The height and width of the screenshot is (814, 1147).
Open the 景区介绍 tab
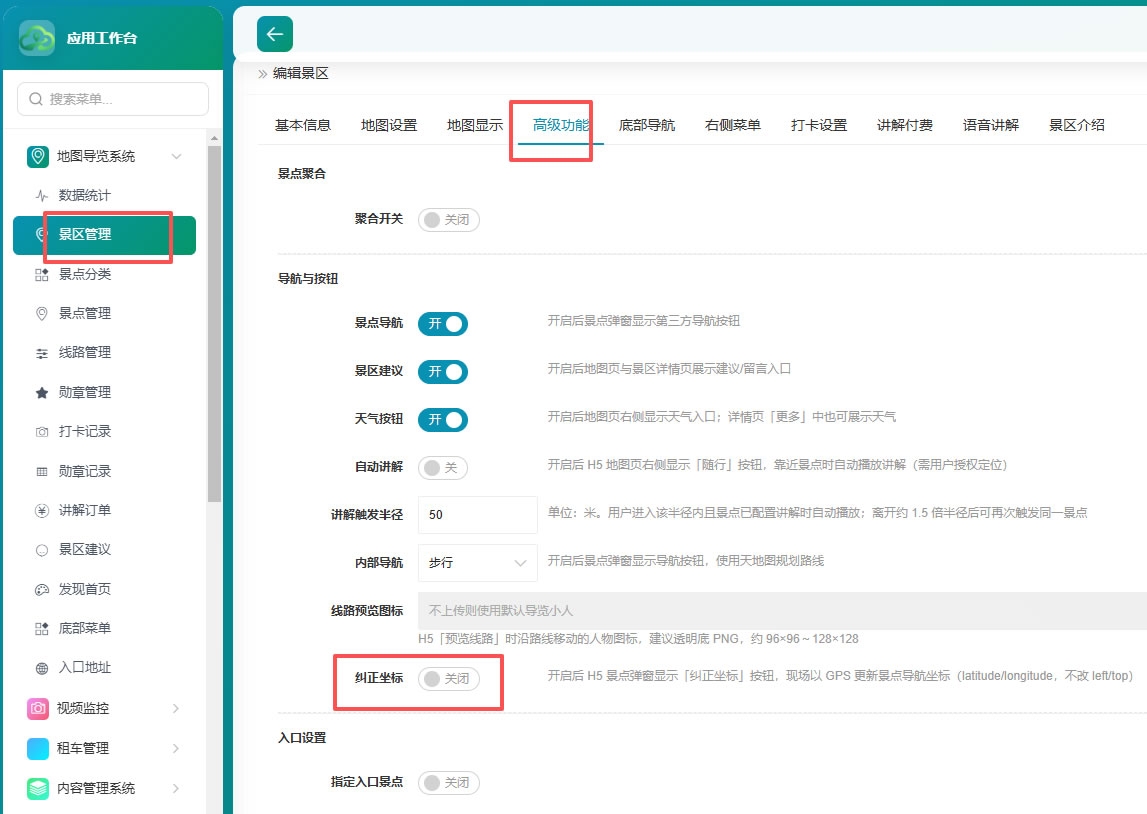[x=1077, y=125]
